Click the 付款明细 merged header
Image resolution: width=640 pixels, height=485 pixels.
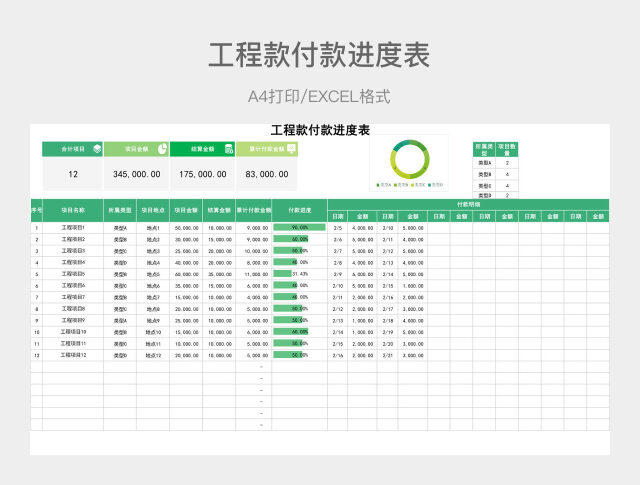point(469,205)
